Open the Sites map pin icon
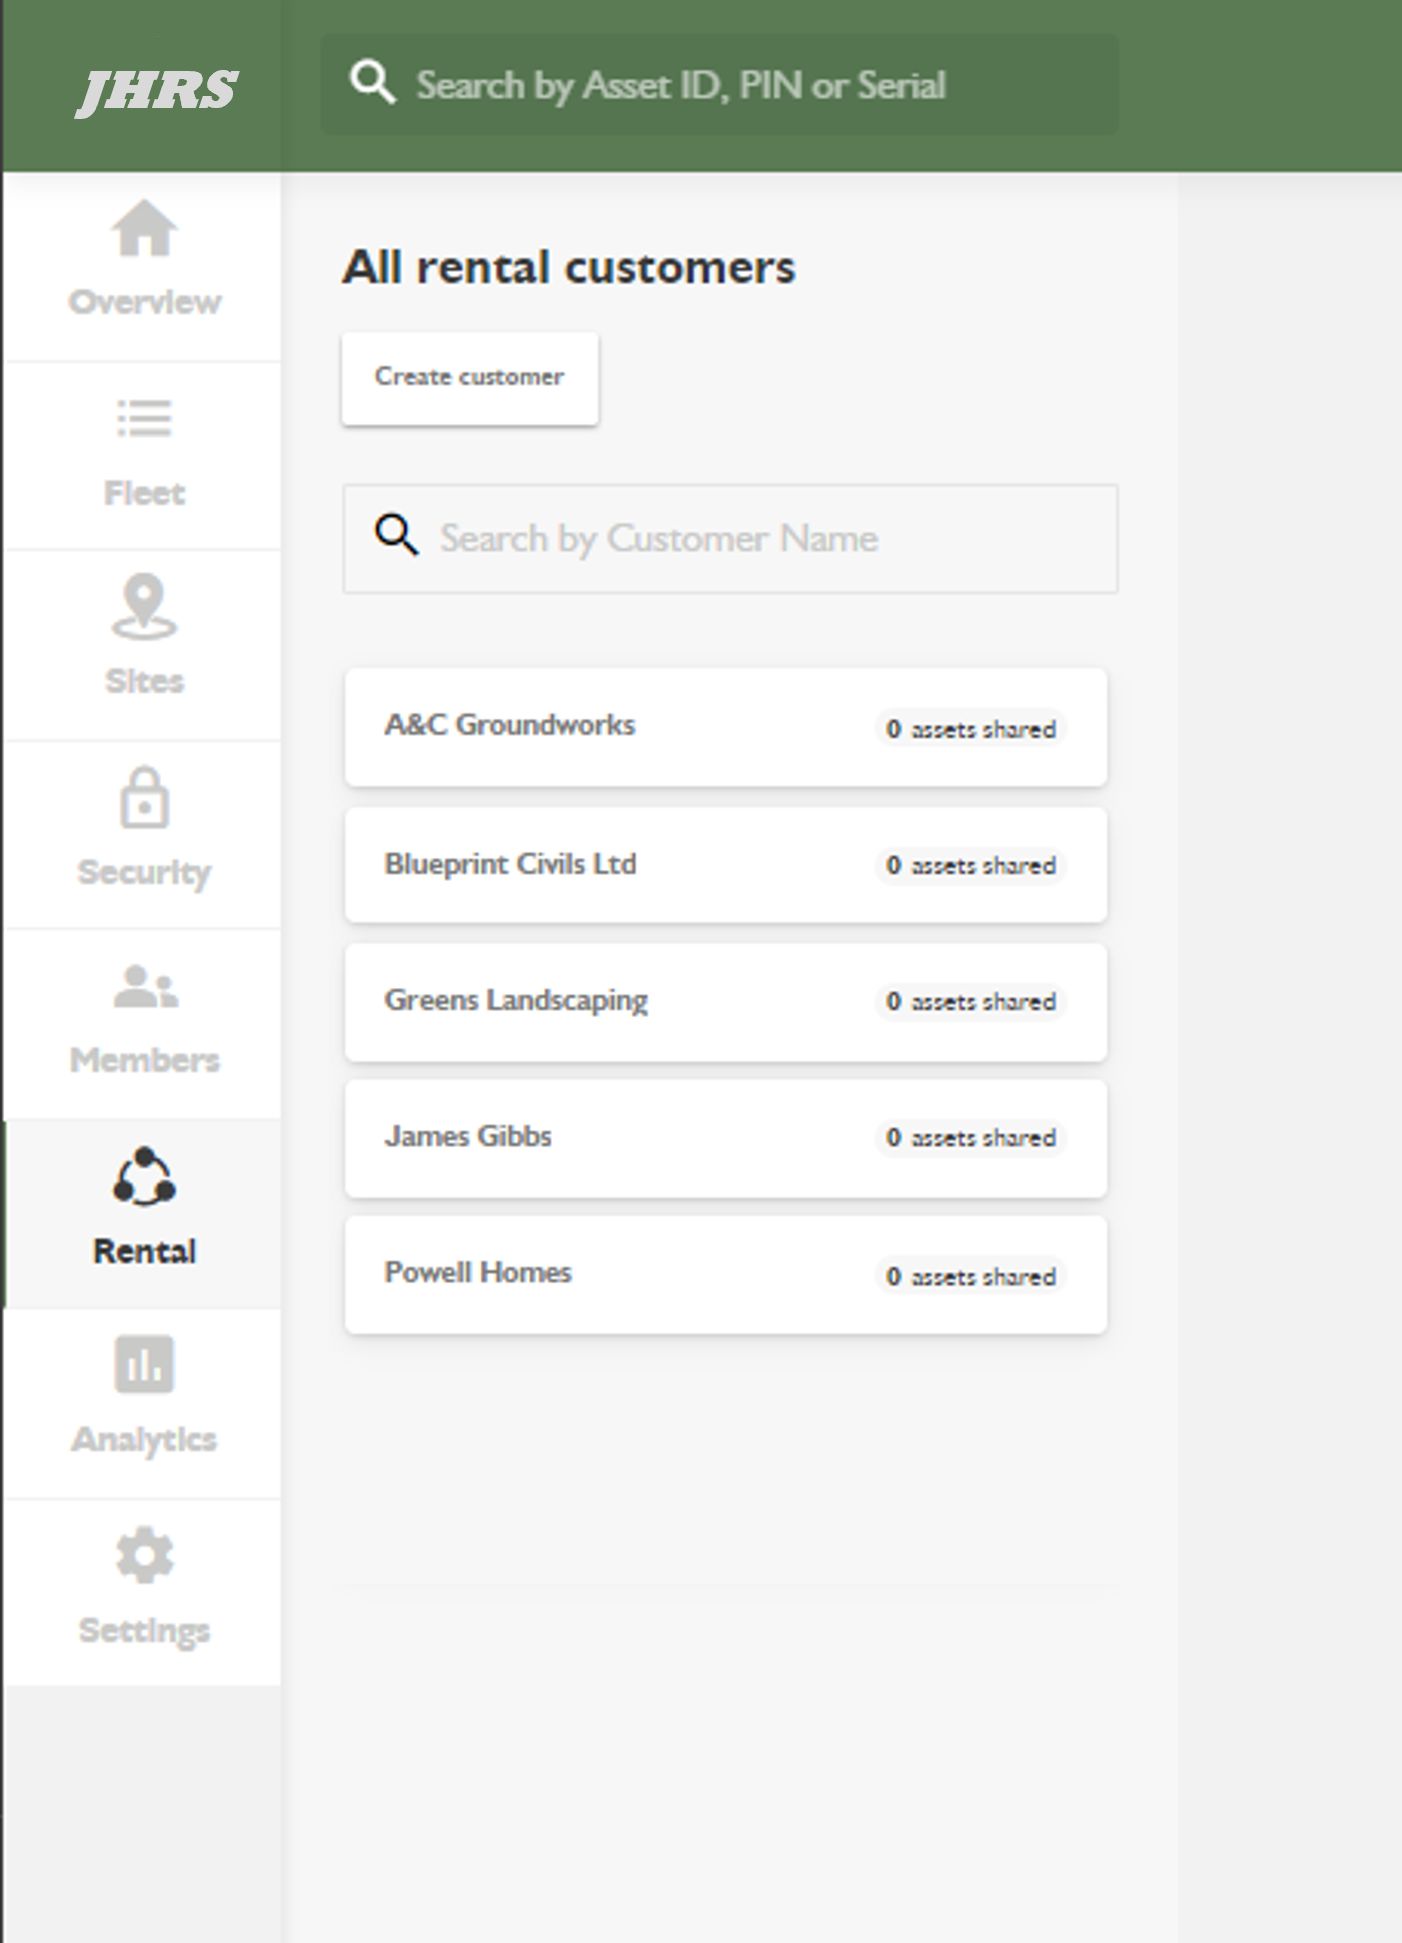 tap(144, 606)
